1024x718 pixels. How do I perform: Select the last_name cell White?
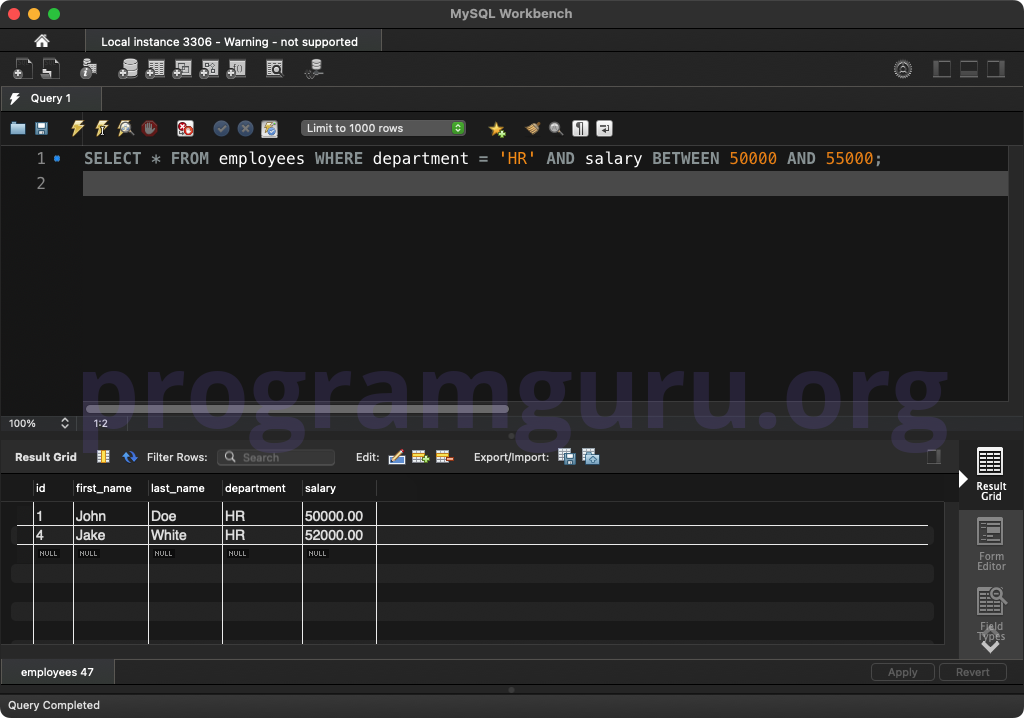click(185, 535)
